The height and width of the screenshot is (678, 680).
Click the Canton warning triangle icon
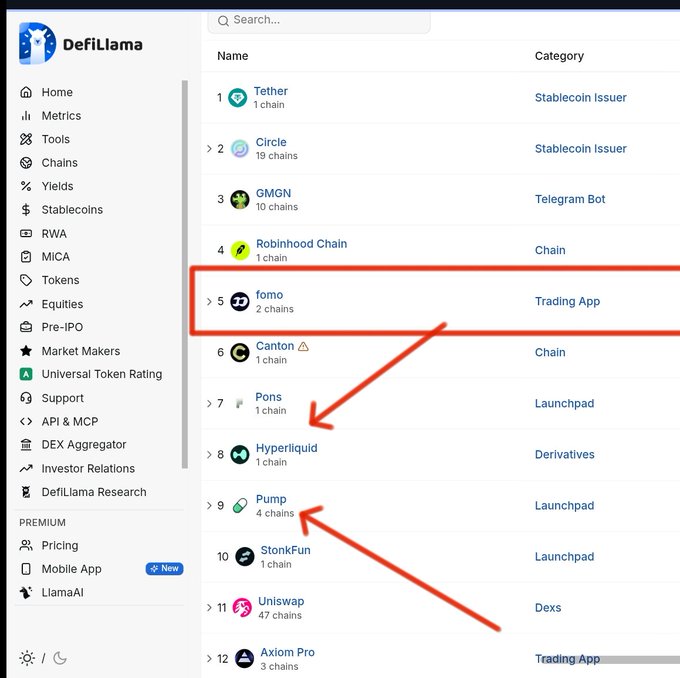click(303, 346)
